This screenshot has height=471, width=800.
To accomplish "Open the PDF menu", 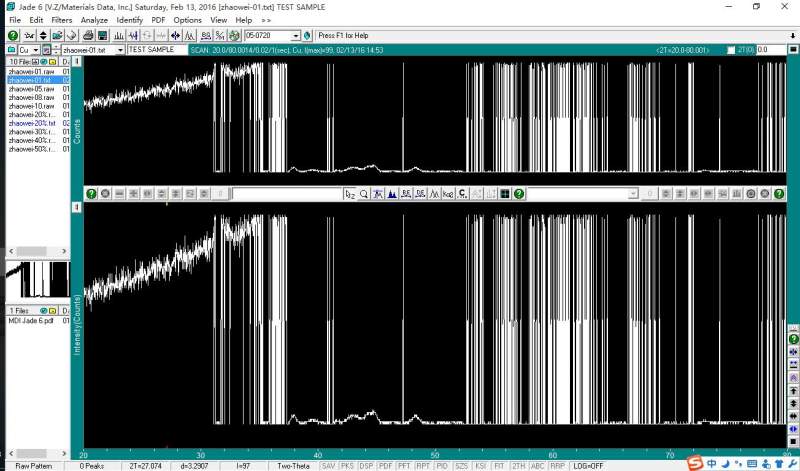I will click(158, 20).
